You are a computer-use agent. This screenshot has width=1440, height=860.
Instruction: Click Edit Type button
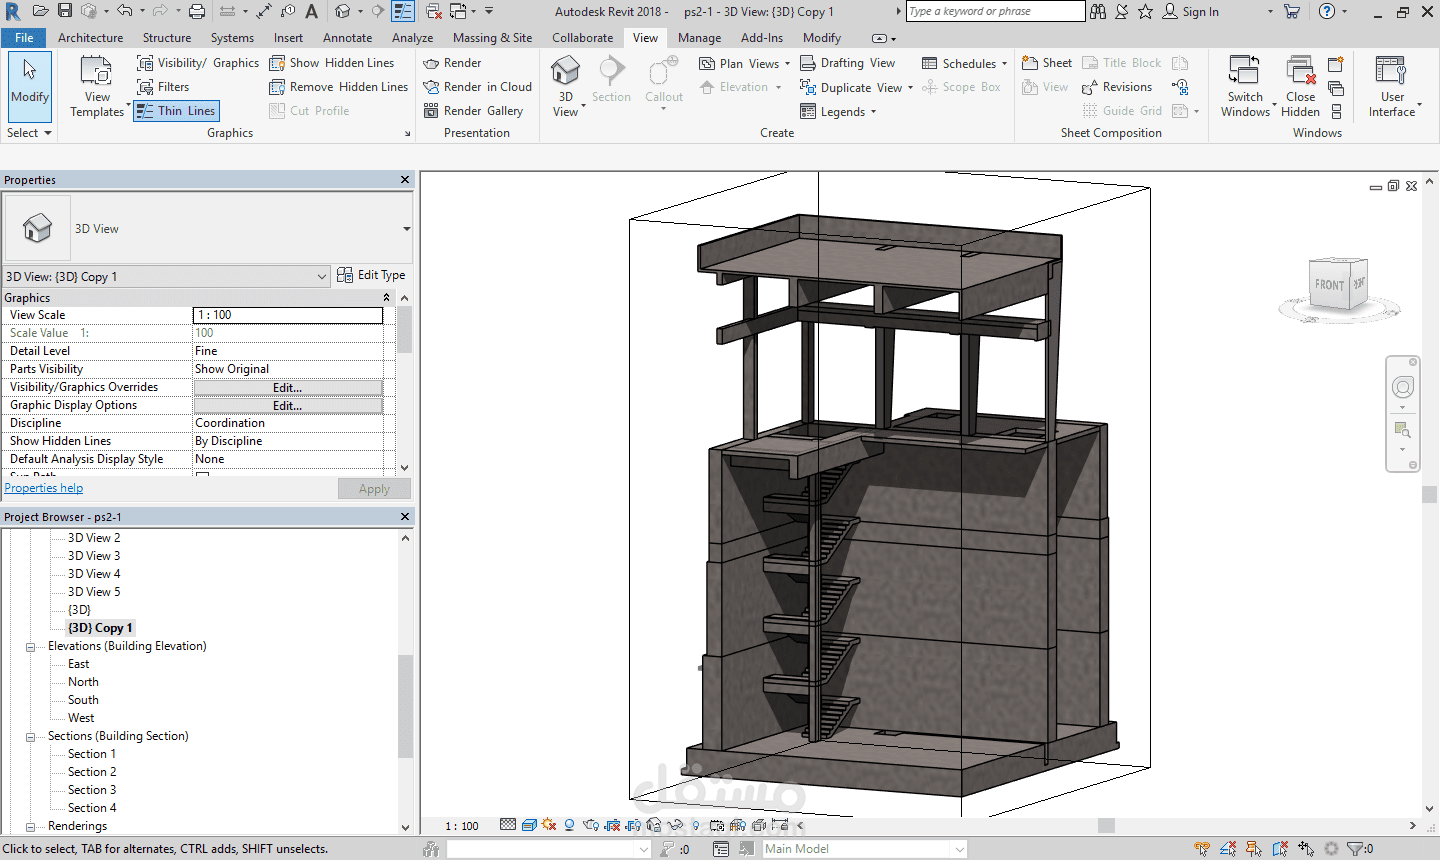(x=371, y=275)
